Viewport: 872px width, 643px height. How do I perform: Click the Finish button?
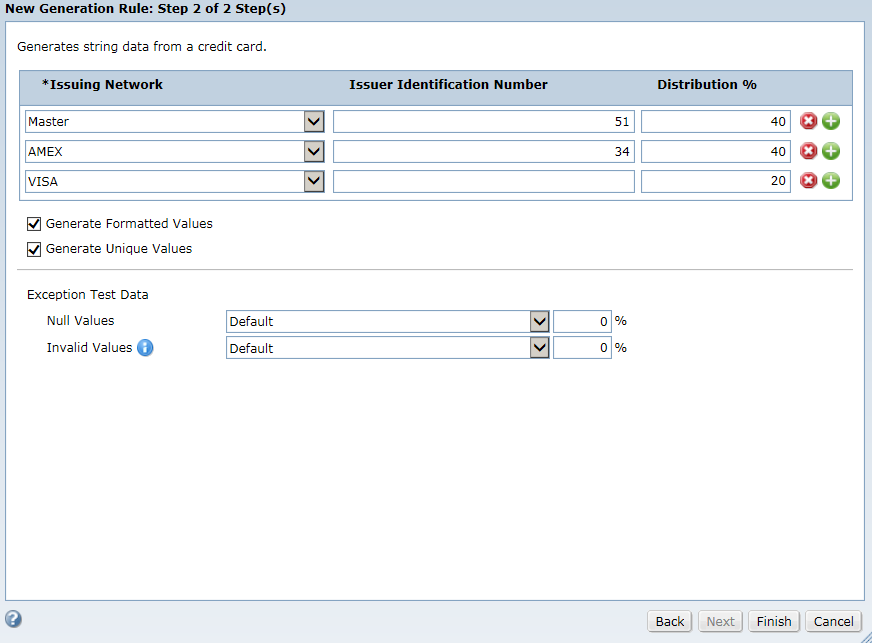[x=773, y=621]
